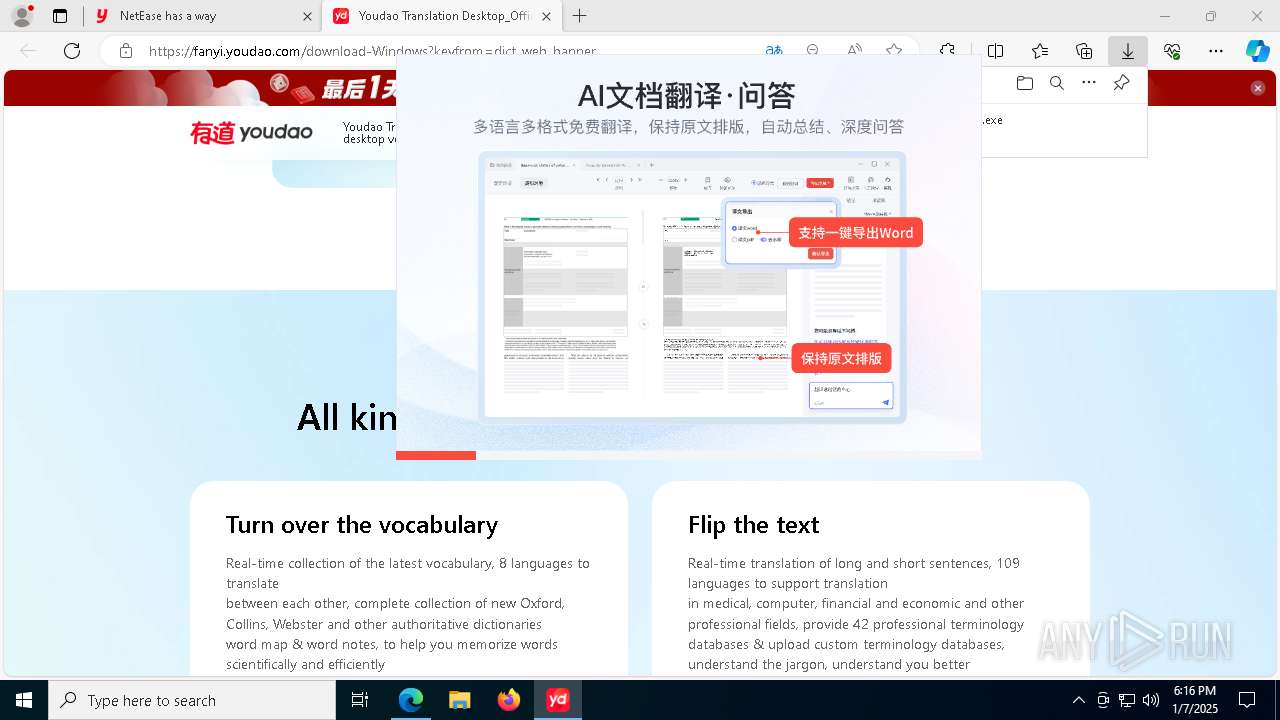
Task: Click the 支持一键导出Word label
Action: click(855, 233)
